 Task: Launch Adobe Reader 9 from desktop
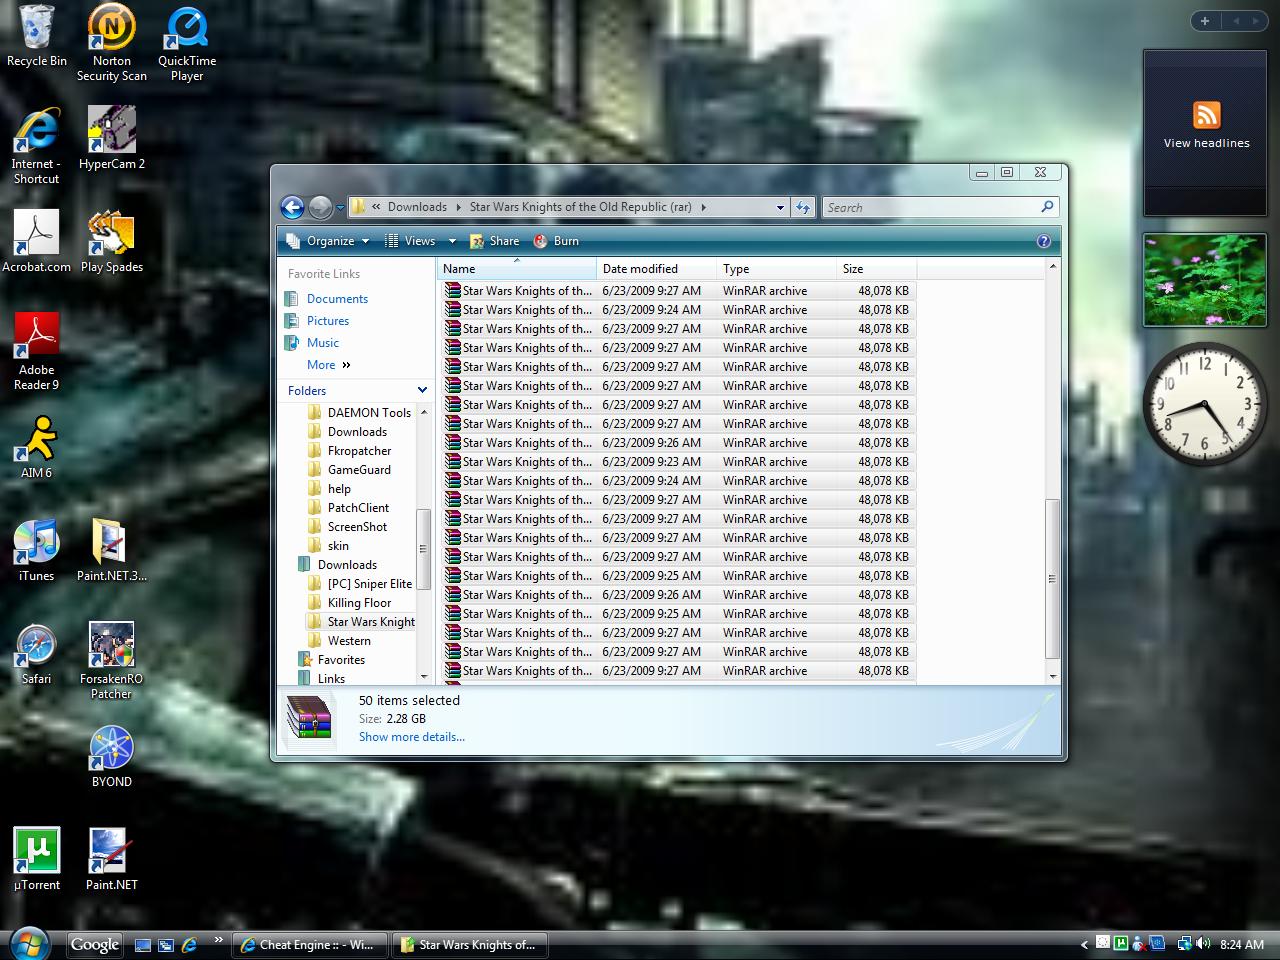point(37,351)
